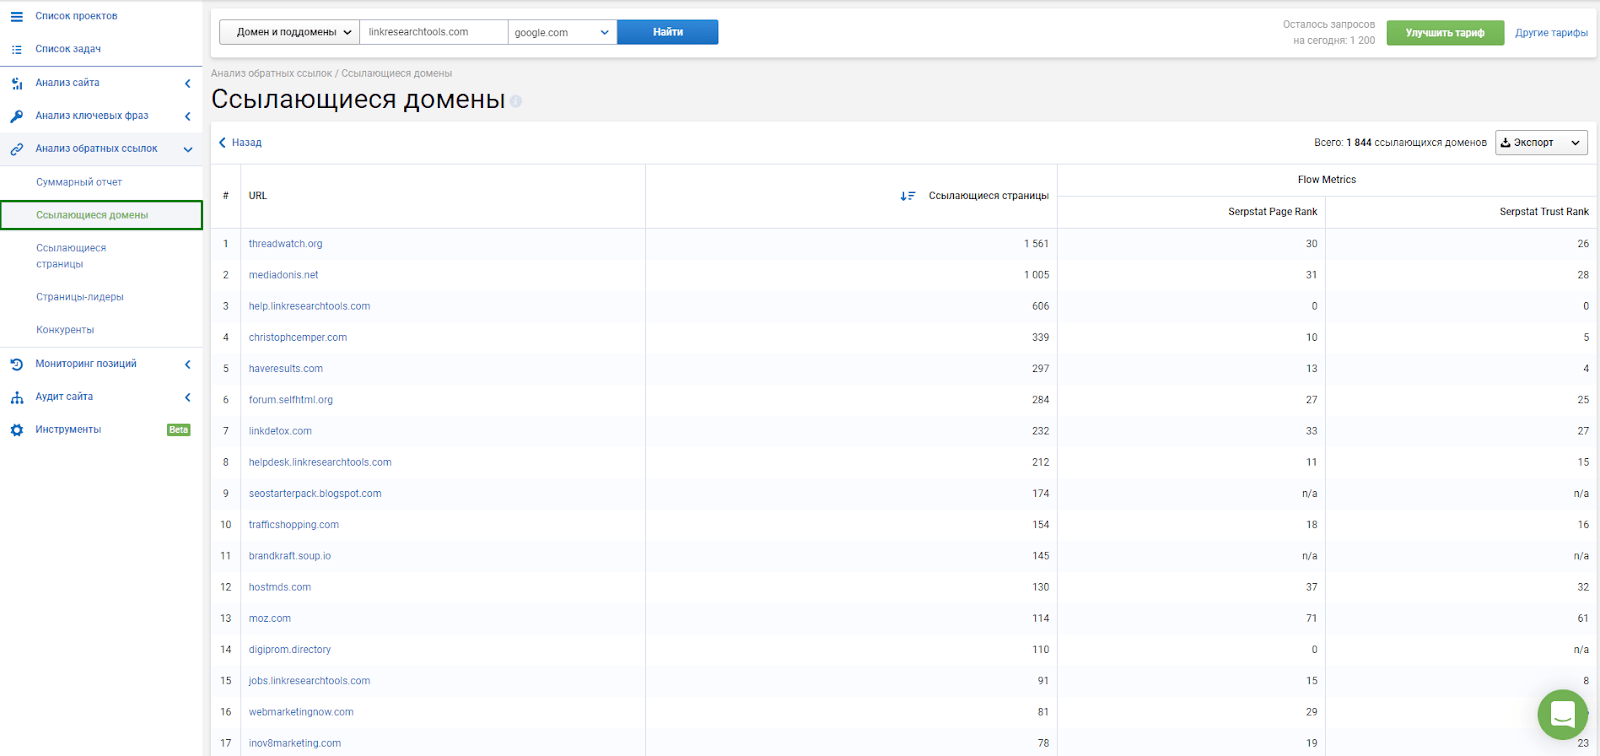This screenshot has height=756, width=1600.
Task: Click the chain link icon for backlink analysis
Action: [x=16, y=149]
